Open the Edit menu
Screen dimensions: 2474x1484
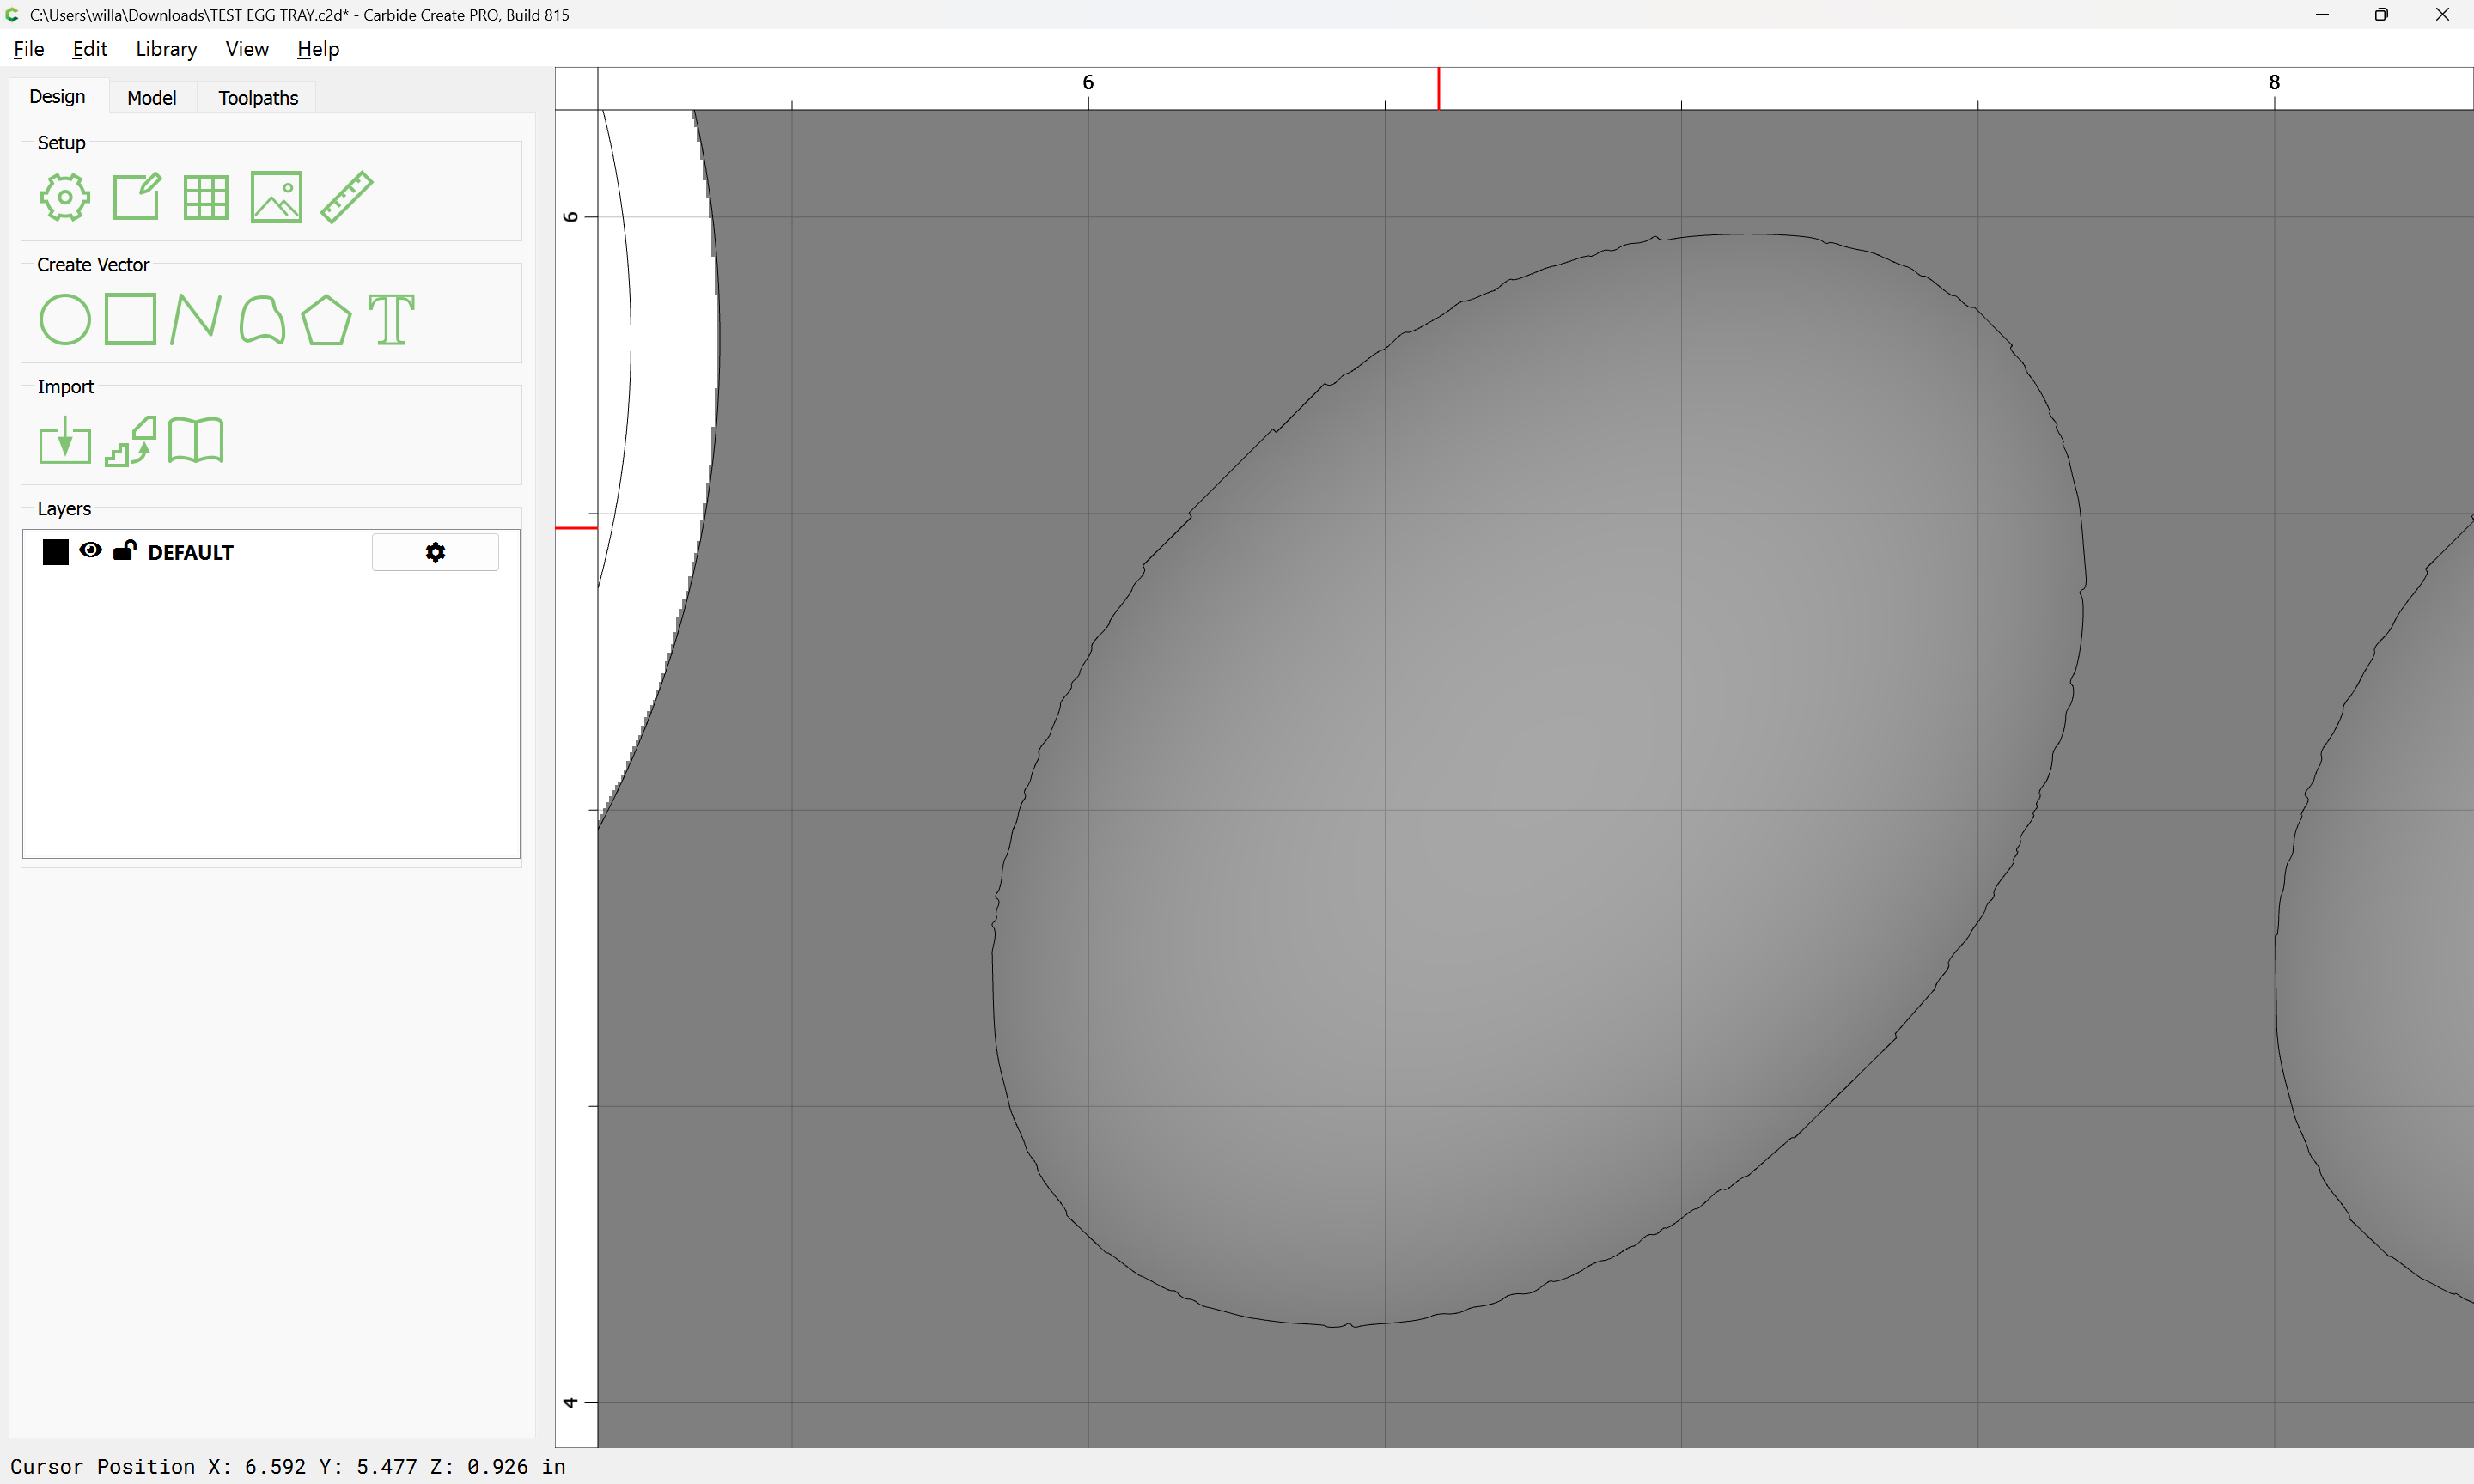89,48
